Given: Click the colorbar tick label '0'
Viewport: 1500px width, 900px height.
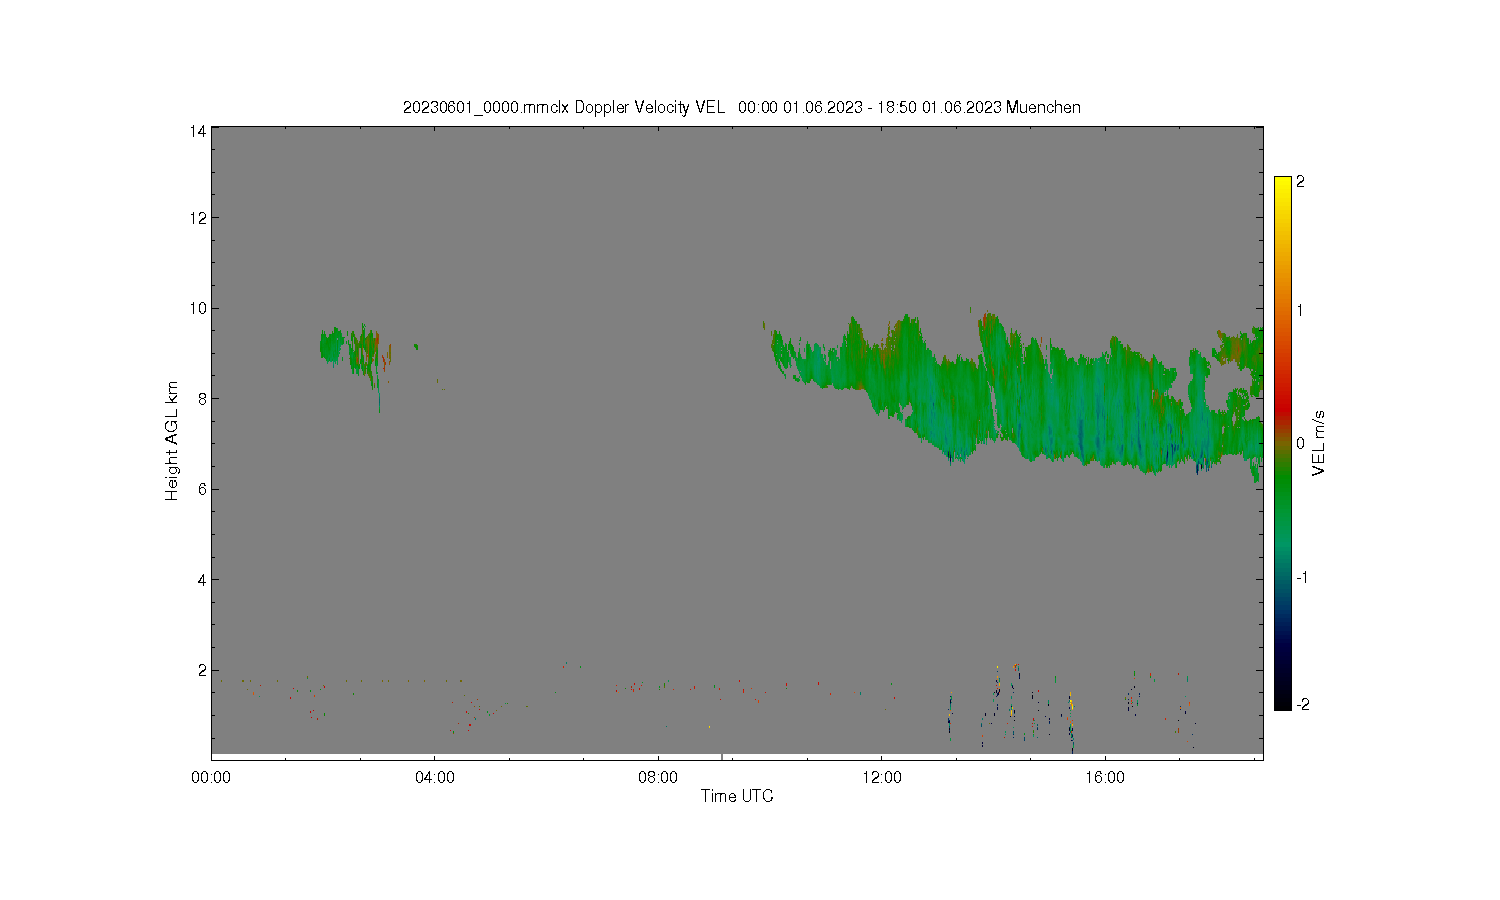Looking at the screenshot, I should point(1300,443).
